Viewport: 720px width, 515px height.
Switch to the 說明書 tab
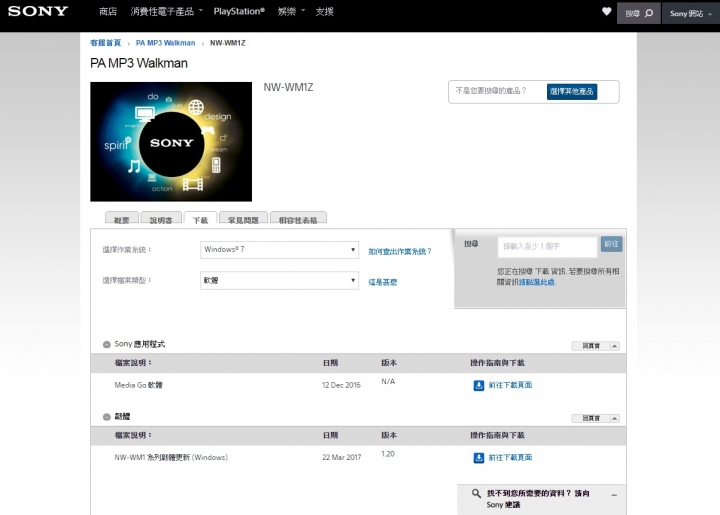point(161,219)
